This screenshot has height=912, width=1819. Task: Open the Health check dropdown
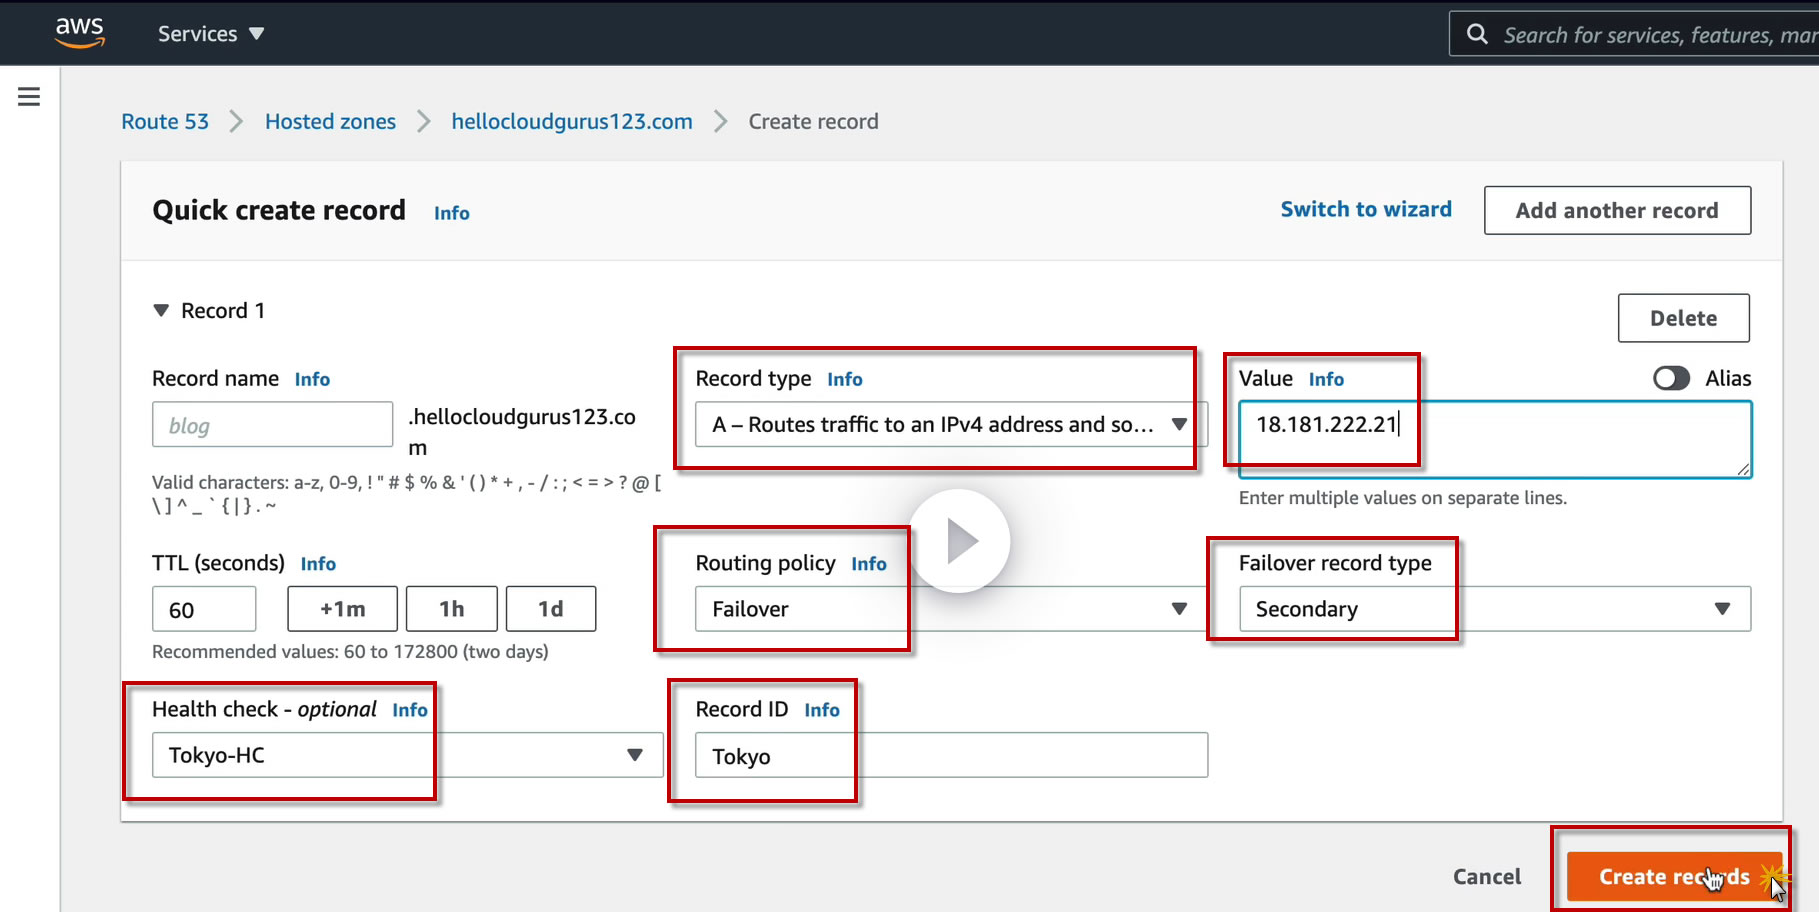[x=407, y=755]
